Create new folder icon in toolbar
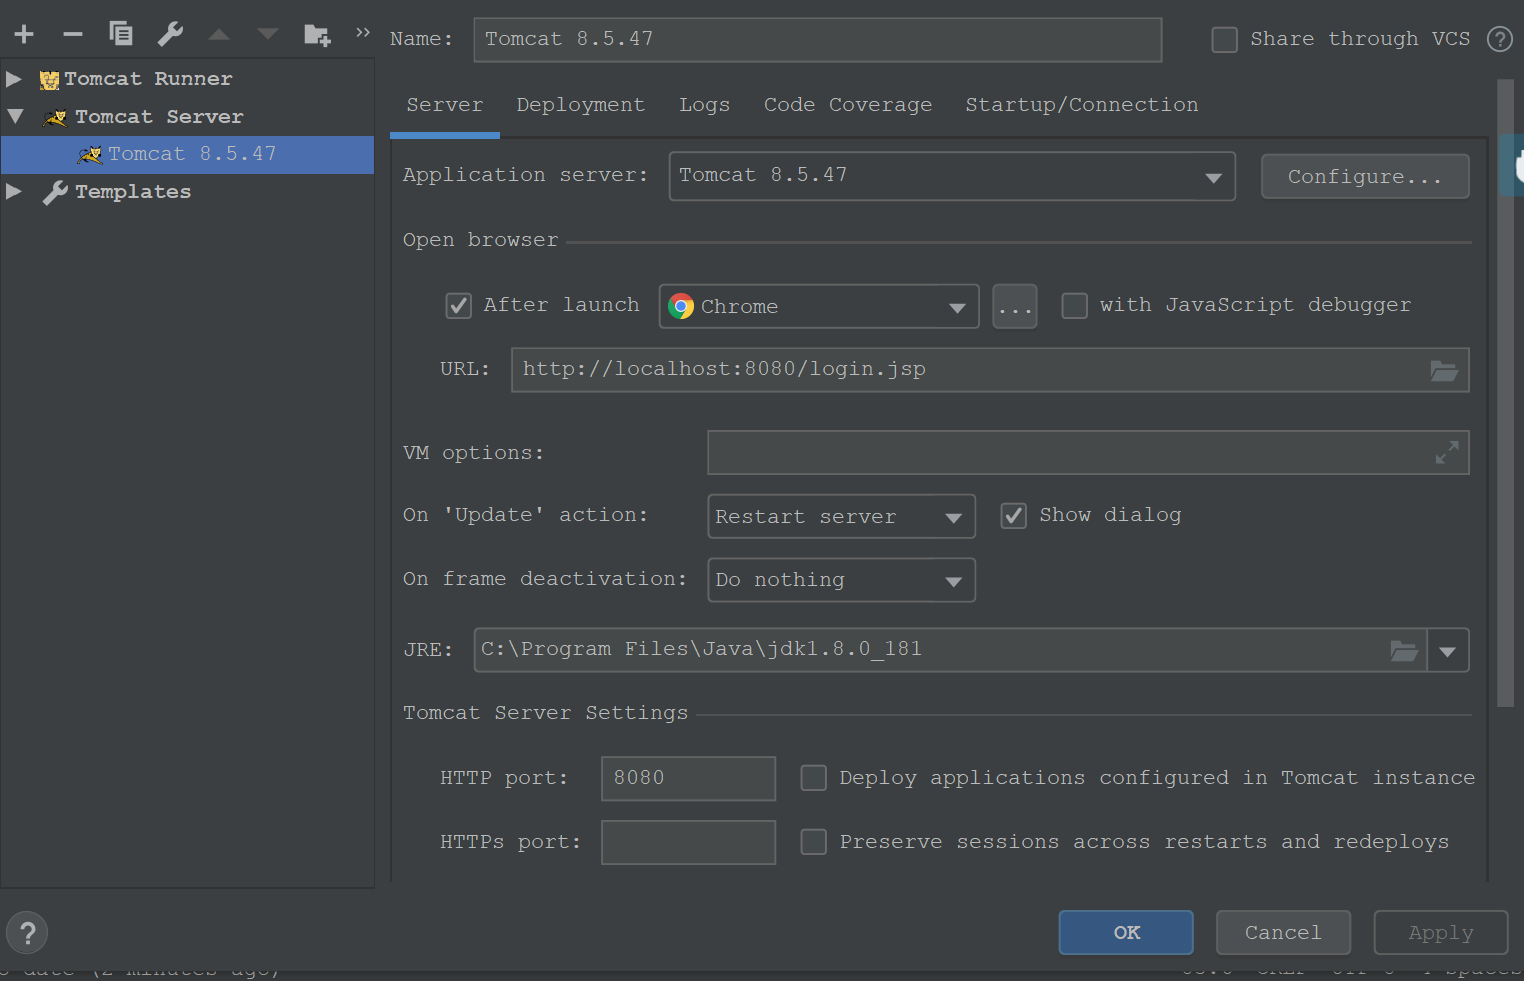Viewport: 1524px width, 981px height. point(317,35)
